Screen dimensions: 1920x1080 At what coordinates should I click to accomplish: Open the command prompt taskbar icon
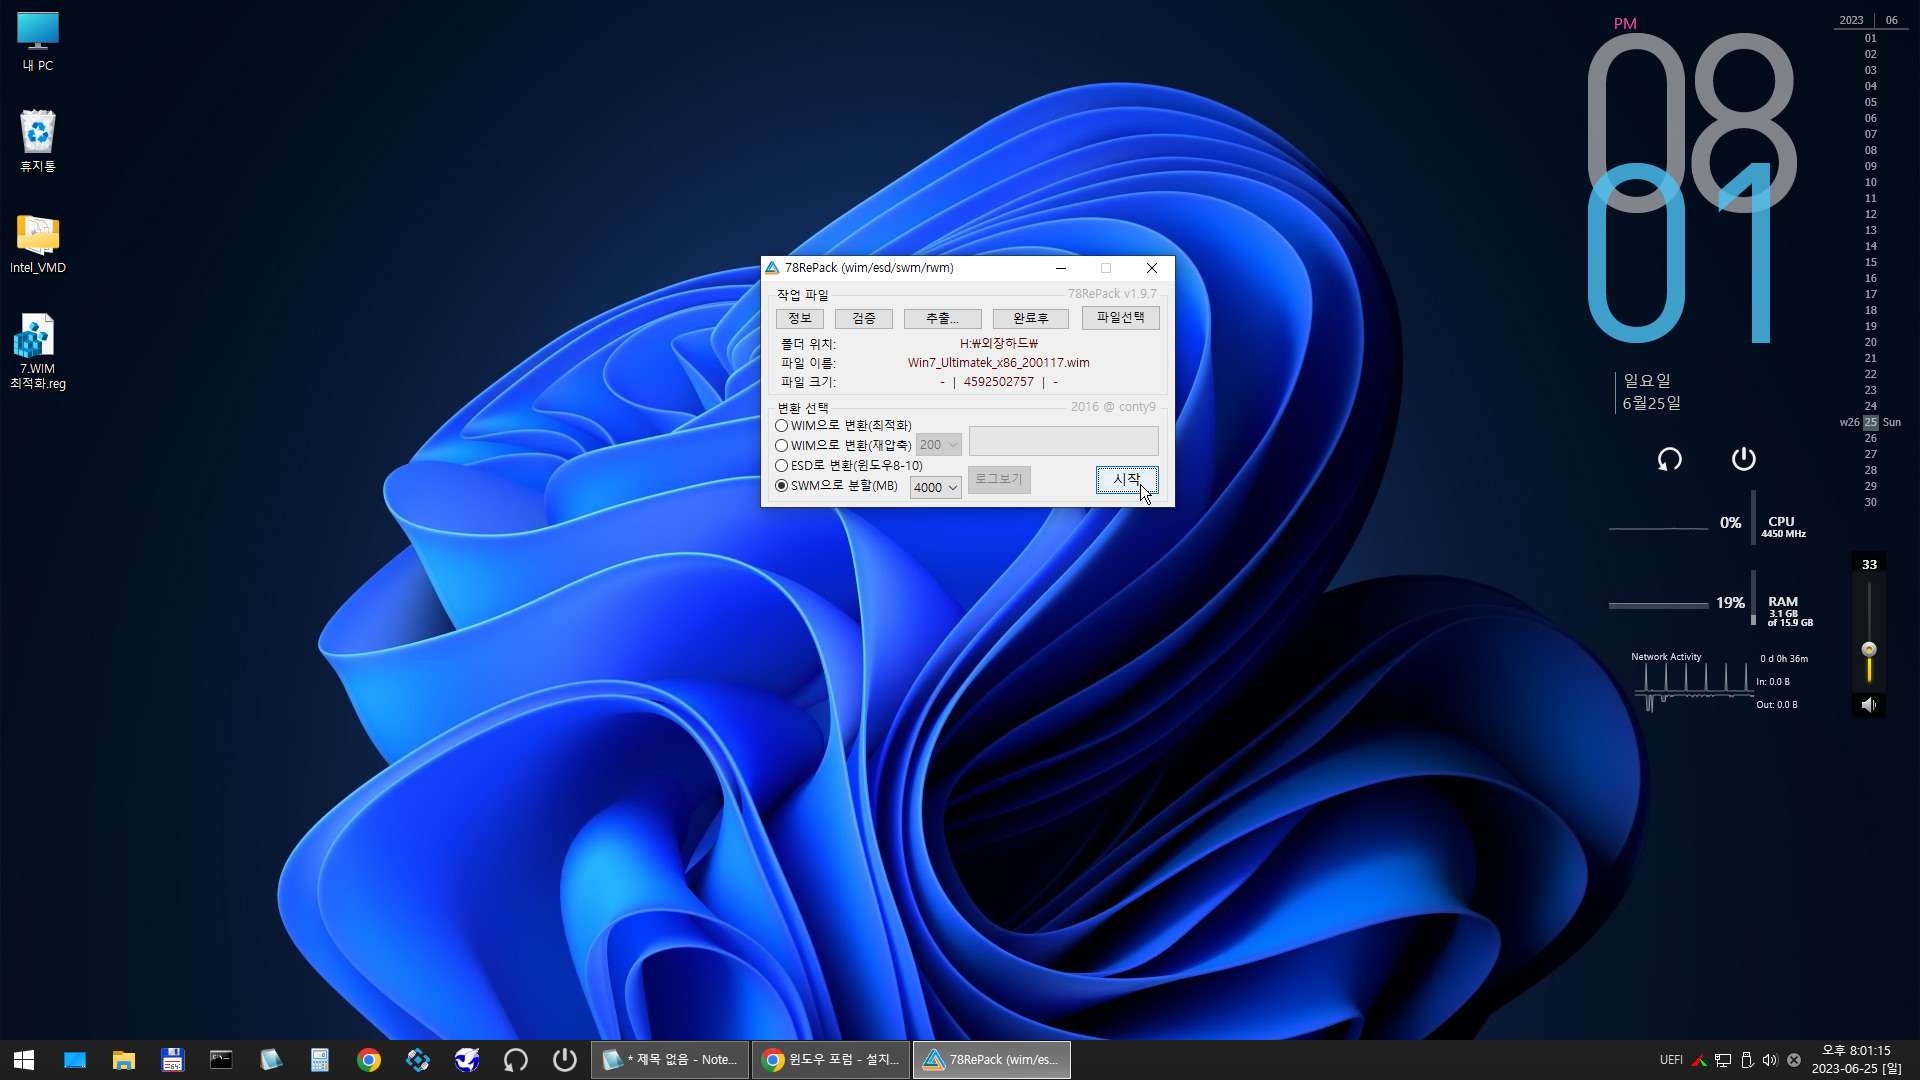tap(221, 1060)
